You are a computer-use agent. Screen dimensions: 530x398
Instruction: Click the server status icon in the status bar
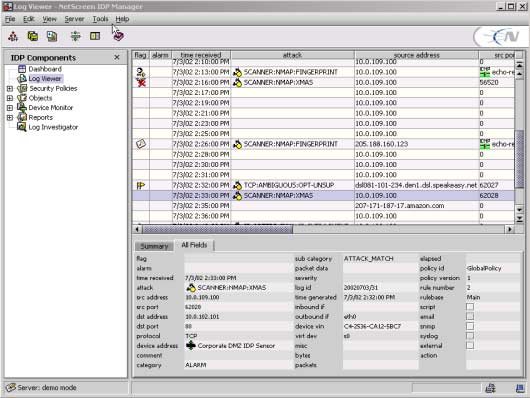coord(11,388)
